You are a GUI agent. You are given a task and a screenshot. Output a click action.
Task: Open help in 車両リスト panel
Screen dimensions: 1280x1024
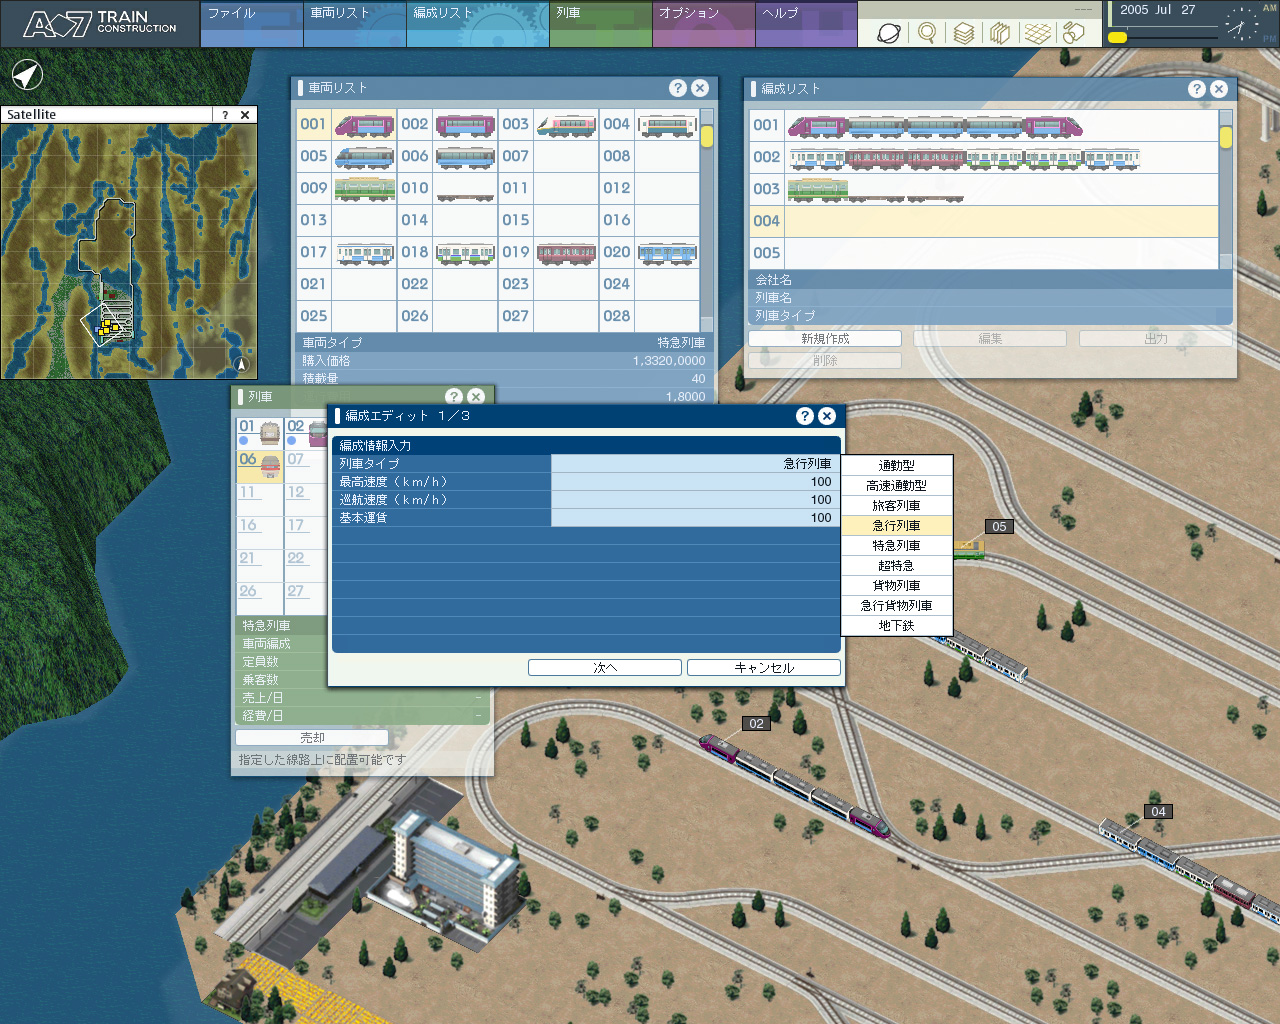point(678,88)
